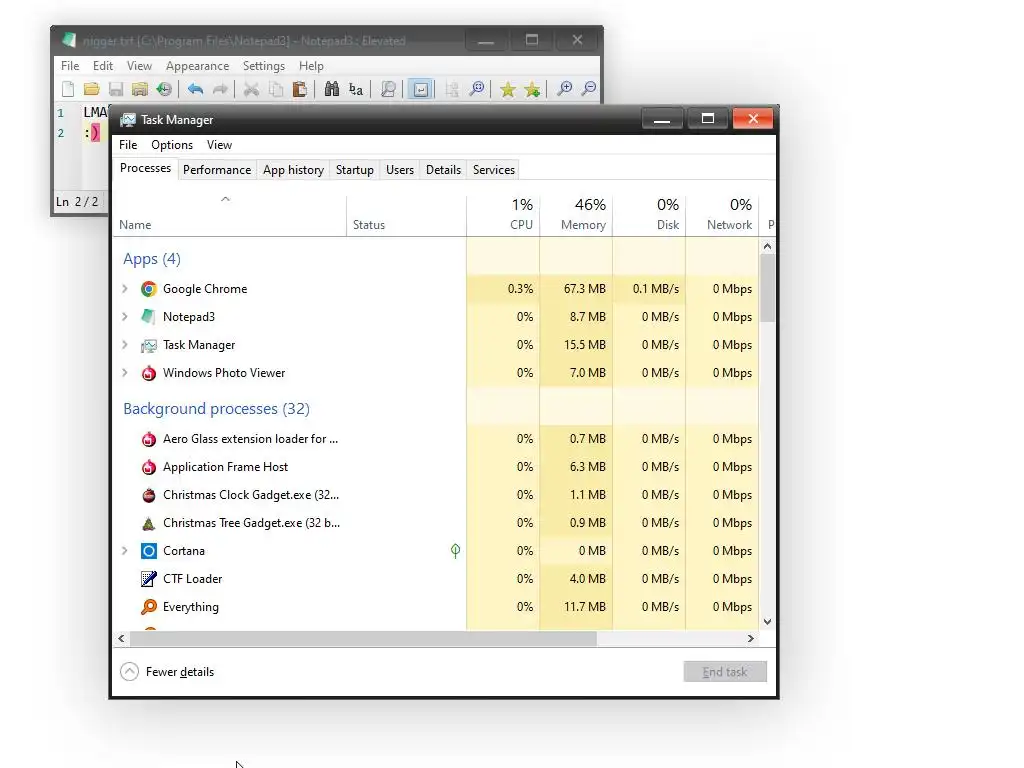Sort processes by the Memory column header
The height and width of the screenshot is (768, 1024).
coord(576,215)
